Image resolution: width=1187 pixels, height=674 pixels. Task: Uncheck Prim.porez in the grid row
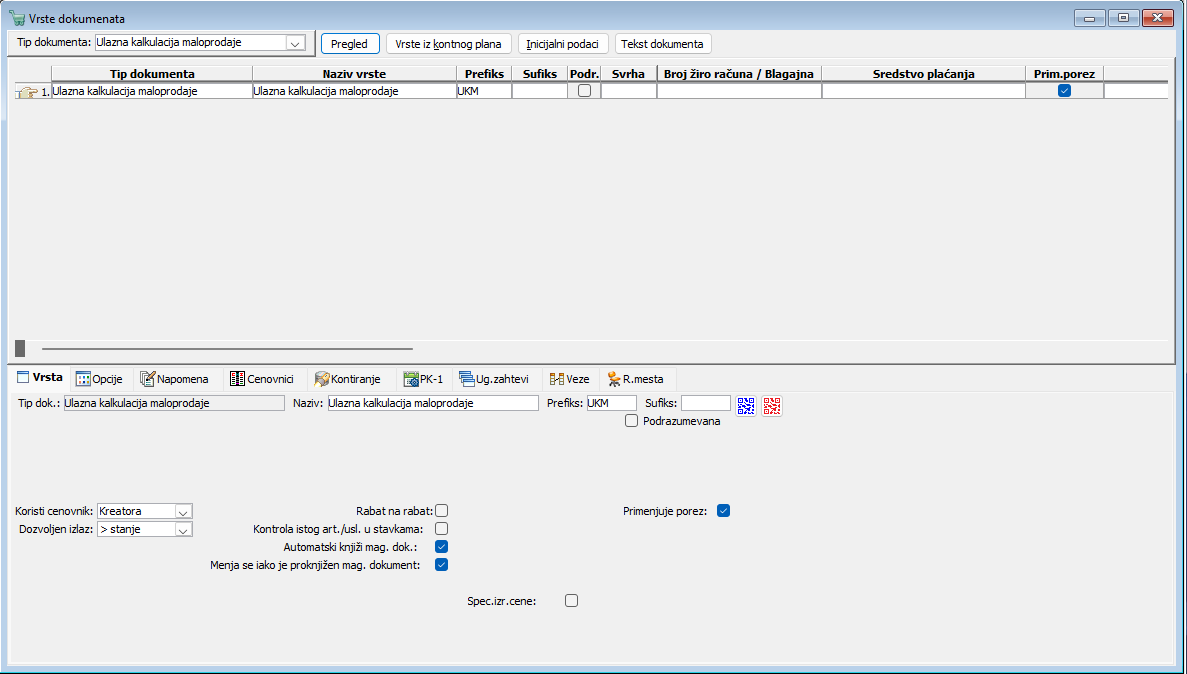[1064, 91]
